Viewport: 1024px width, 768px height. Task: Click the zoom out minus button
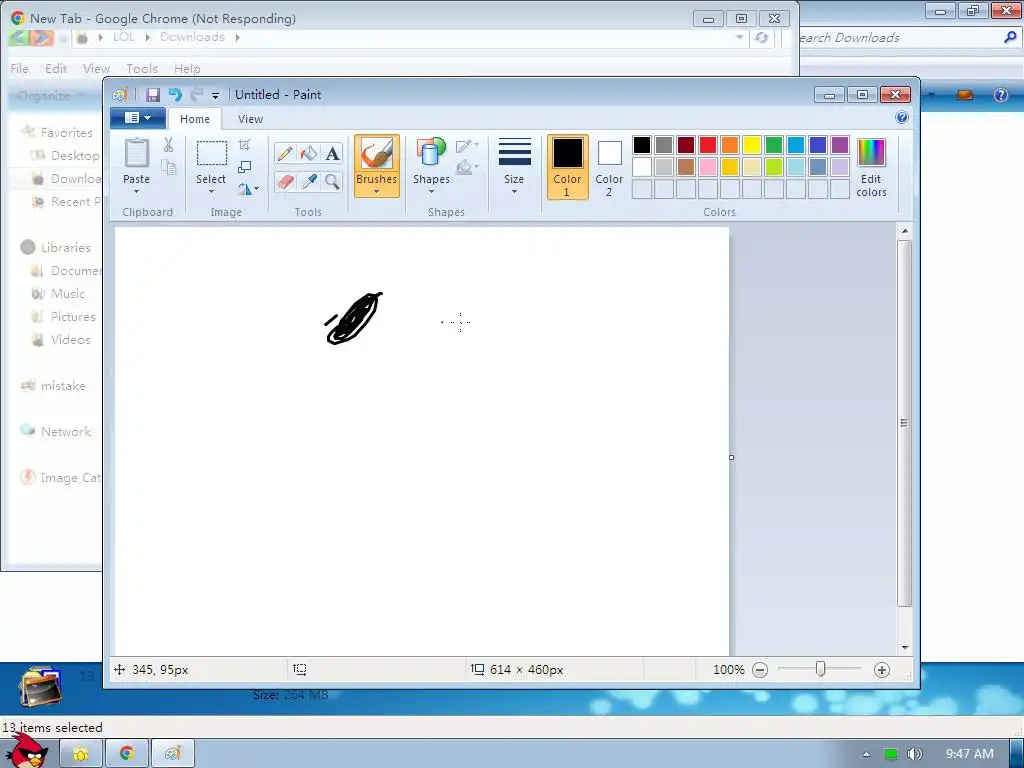[x=760, y=670]
